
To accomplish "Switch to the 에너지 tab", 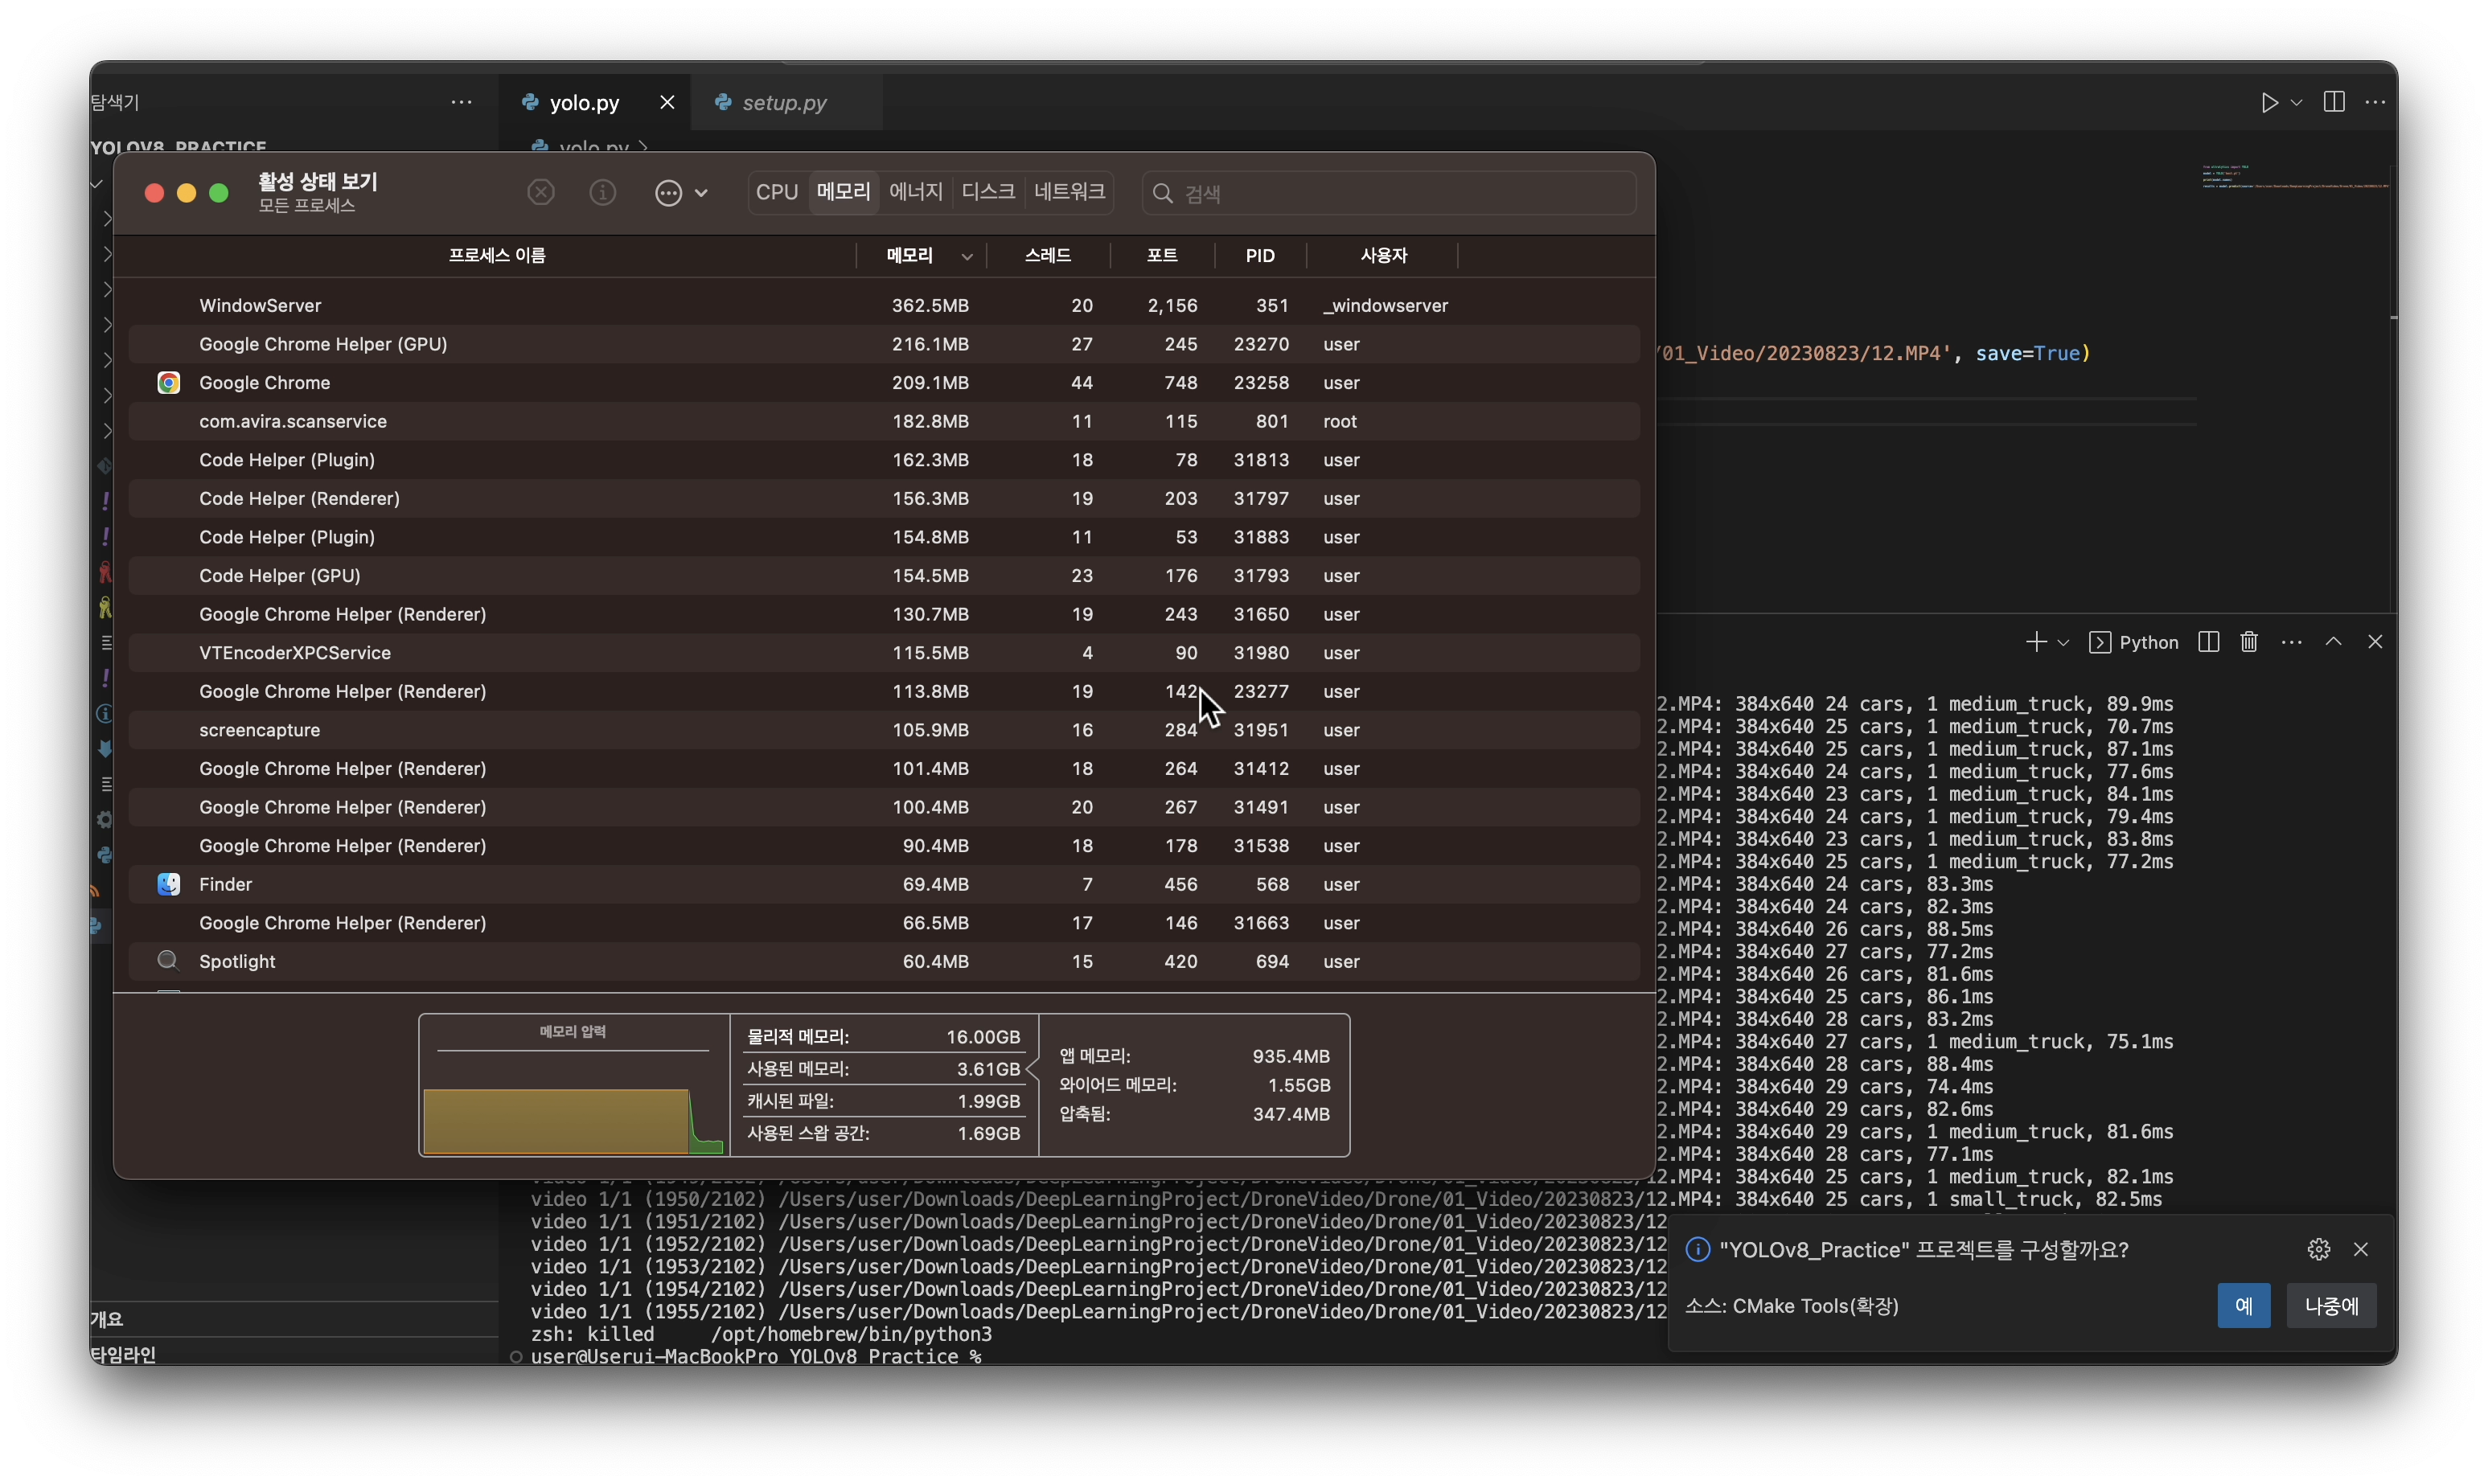I will [916, 192].
